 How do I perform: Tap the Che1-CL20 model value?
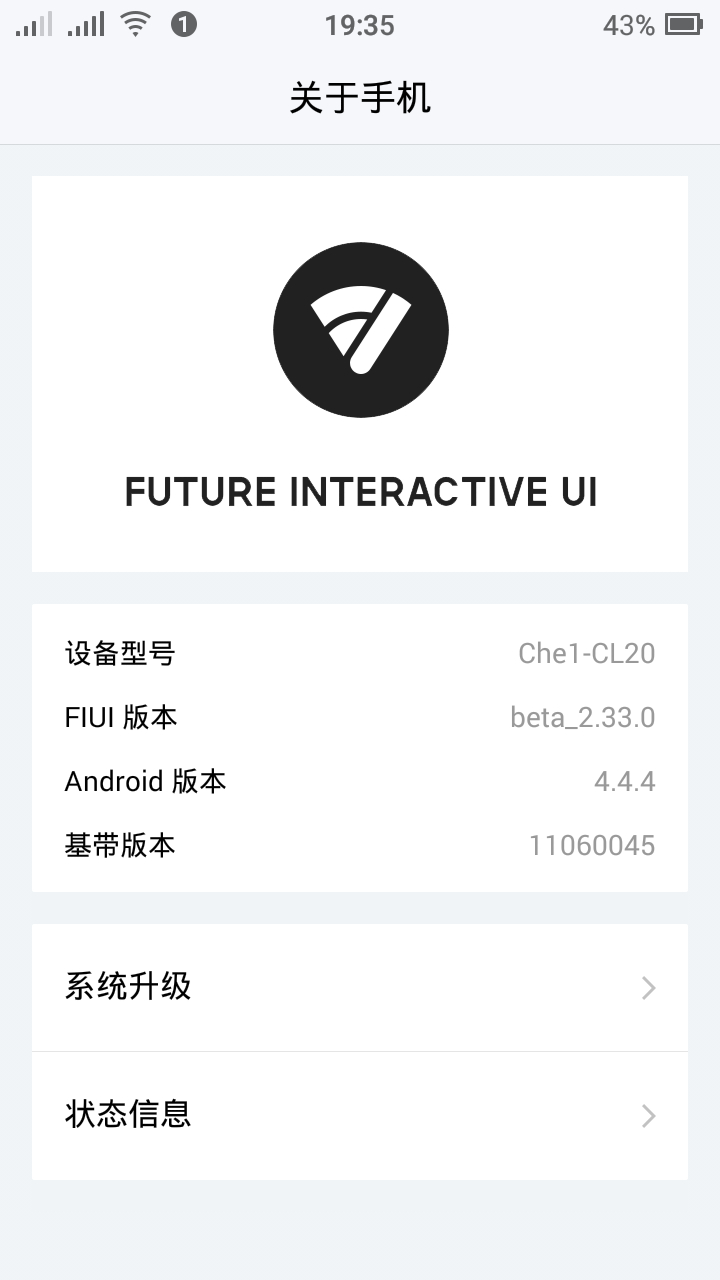coord(586,654)
